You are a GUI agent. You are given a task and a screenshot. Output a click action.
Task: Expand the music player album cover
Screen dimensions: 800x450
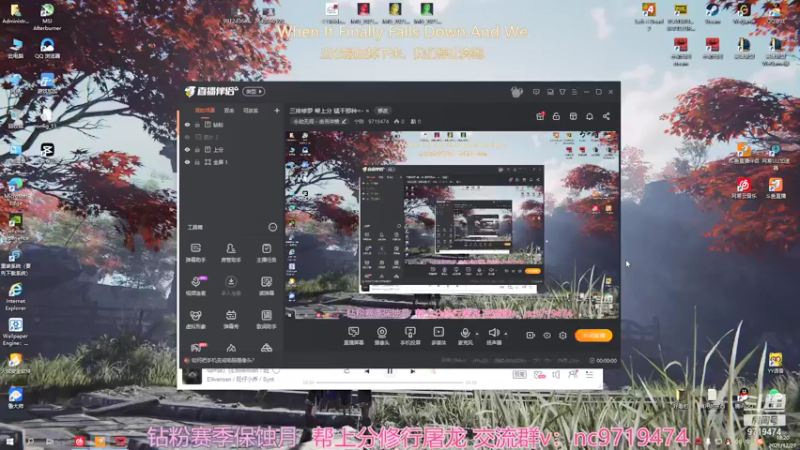coord(192,376)
